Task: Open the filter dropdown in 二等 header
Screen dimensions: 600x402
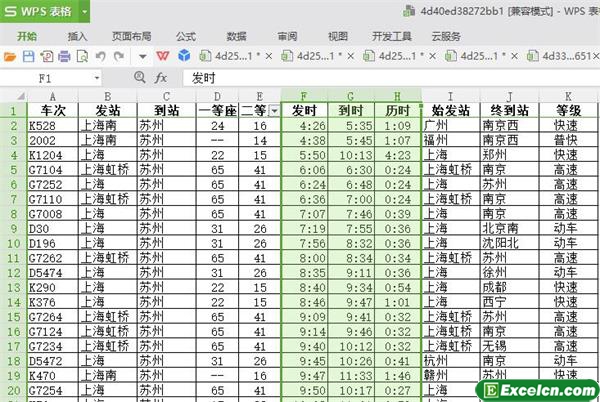Action: click(x=274, y=111)
